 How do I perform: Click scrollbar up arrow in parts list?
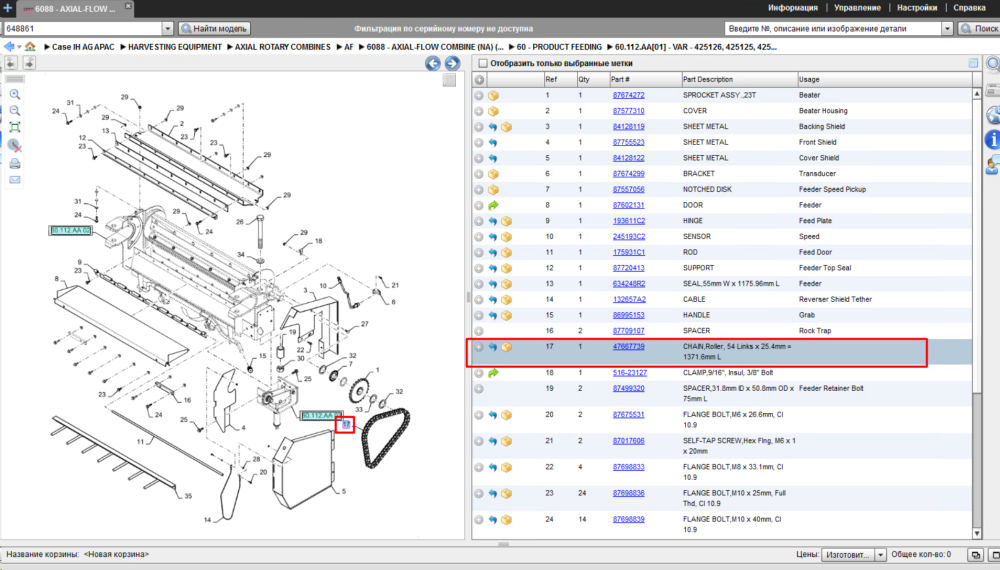[977, 94]
